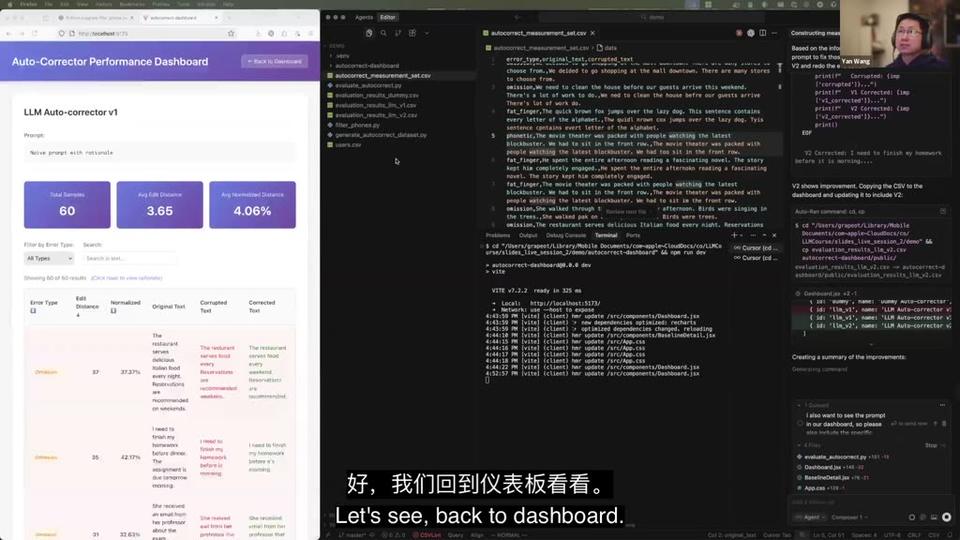960x540 pixels.
Task: Open the Agent mode dropdown in chat
Action: (x=809, y=517)
